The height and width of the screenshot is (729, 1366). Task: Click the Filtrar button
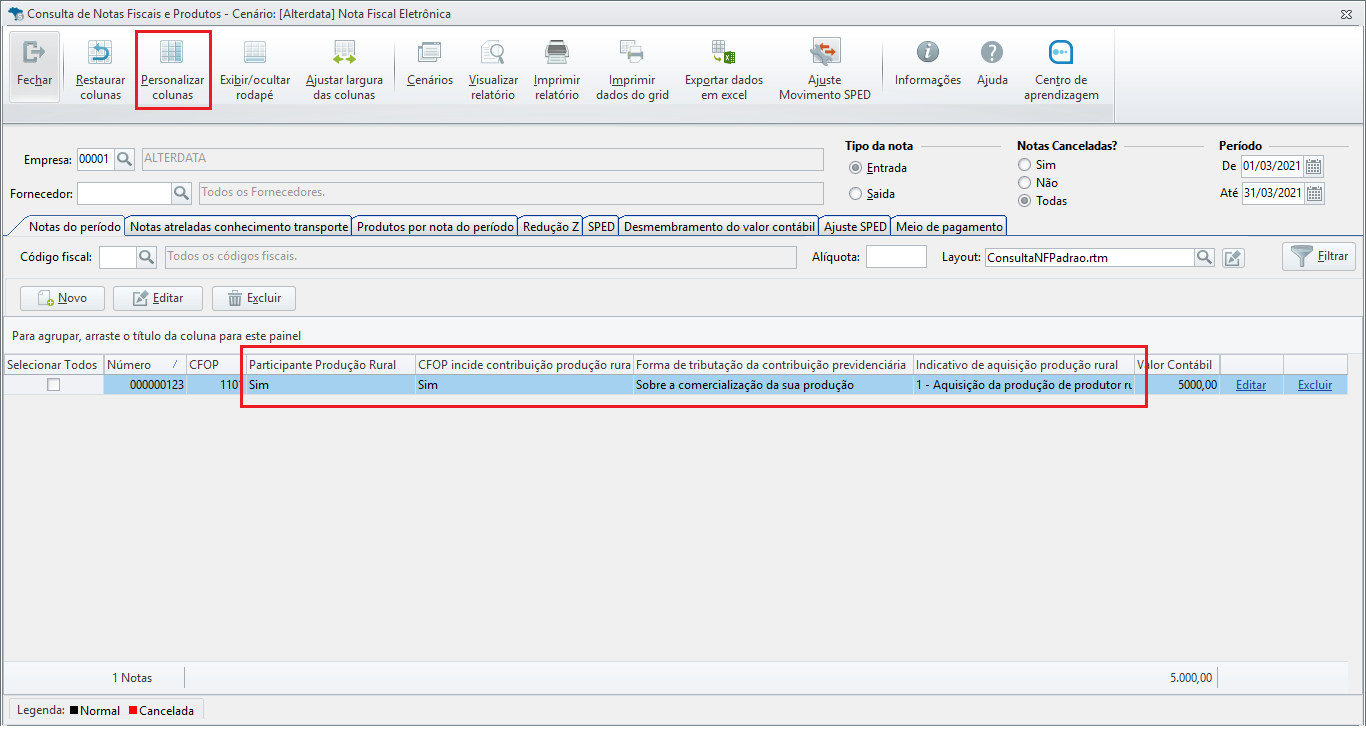(1318, 257)
